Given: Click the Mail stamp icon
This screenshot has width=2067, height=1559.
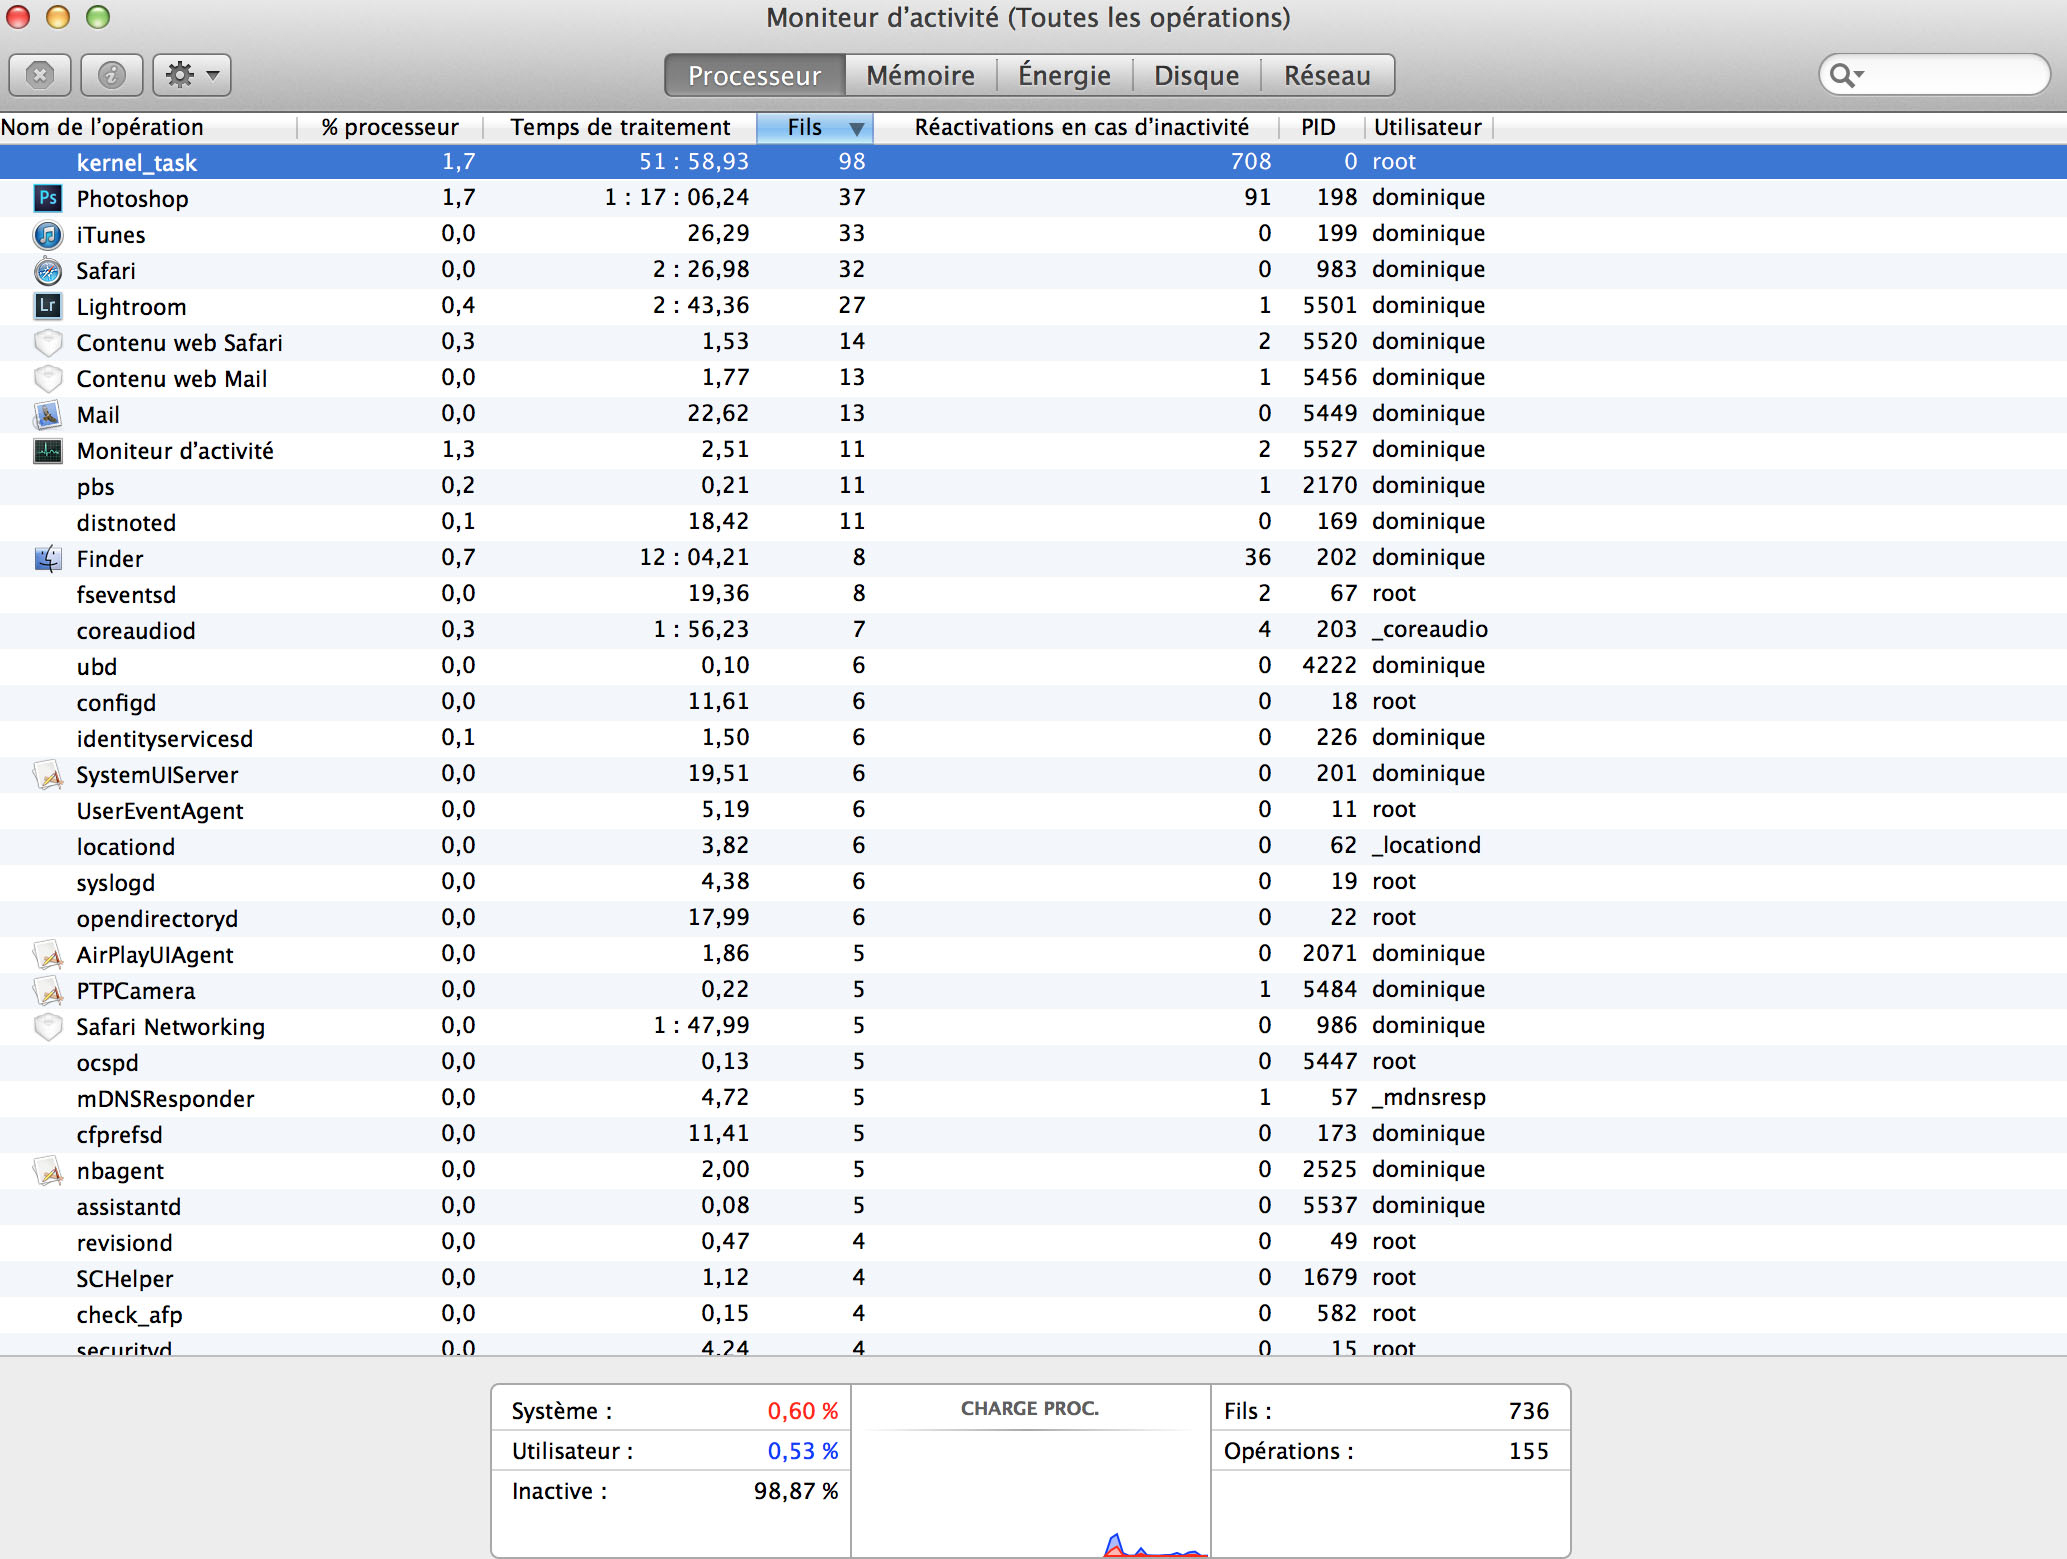Looking at the screenshot, I should pyautogui.click(x=48, y=414).
